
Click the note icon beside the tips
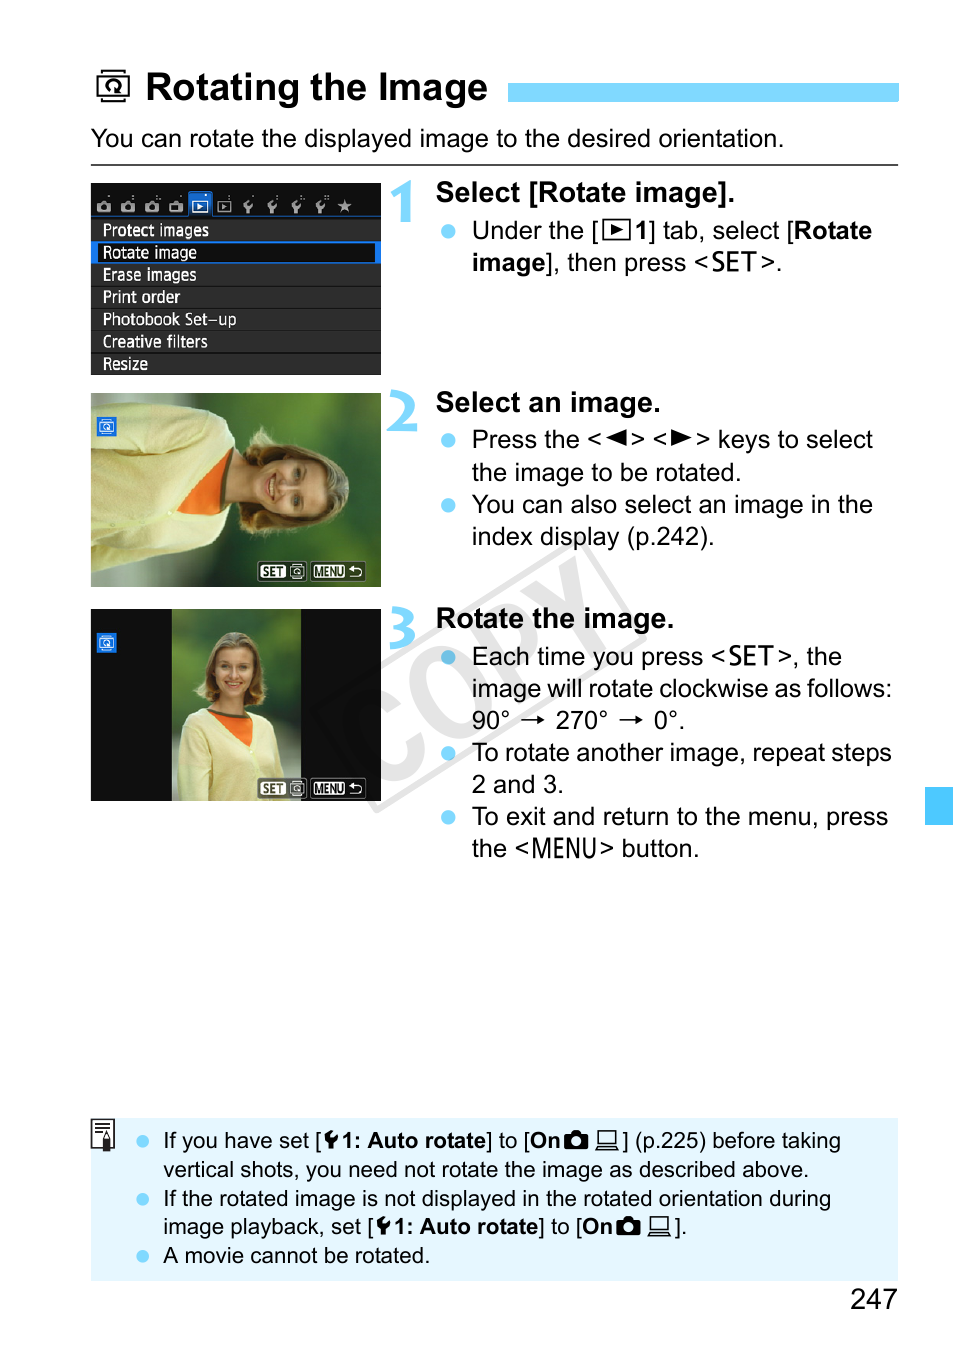[103, 1134]
